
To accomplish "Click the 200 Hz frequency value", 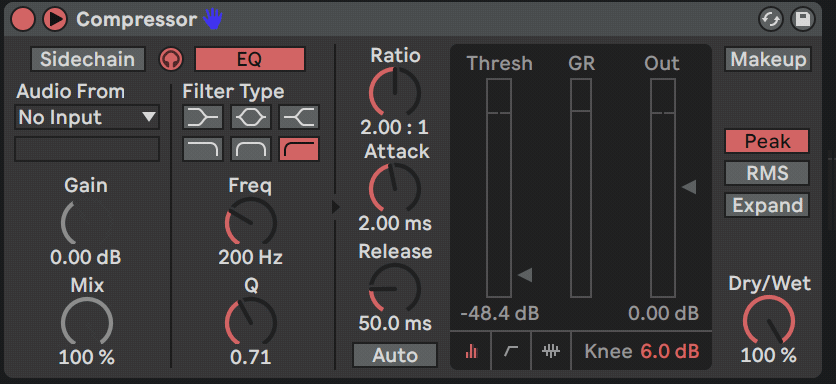I will click(251, 258).
